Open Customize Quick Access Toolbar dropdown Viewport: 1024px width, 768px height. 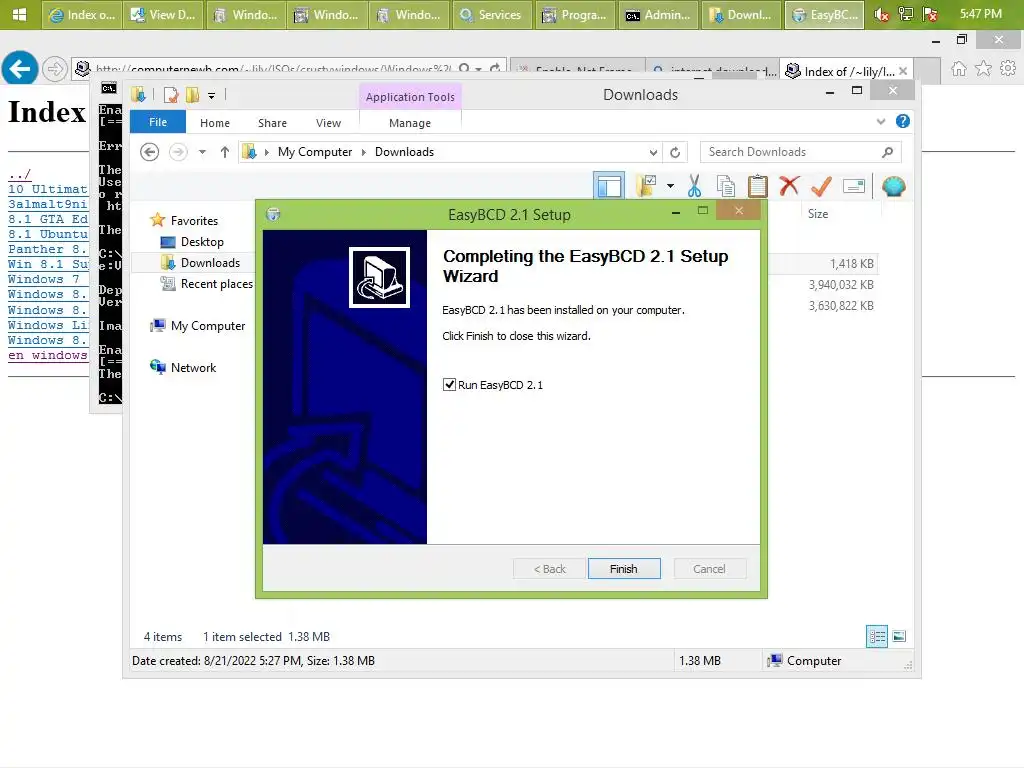pyautogui.click(x=212, y=95)
